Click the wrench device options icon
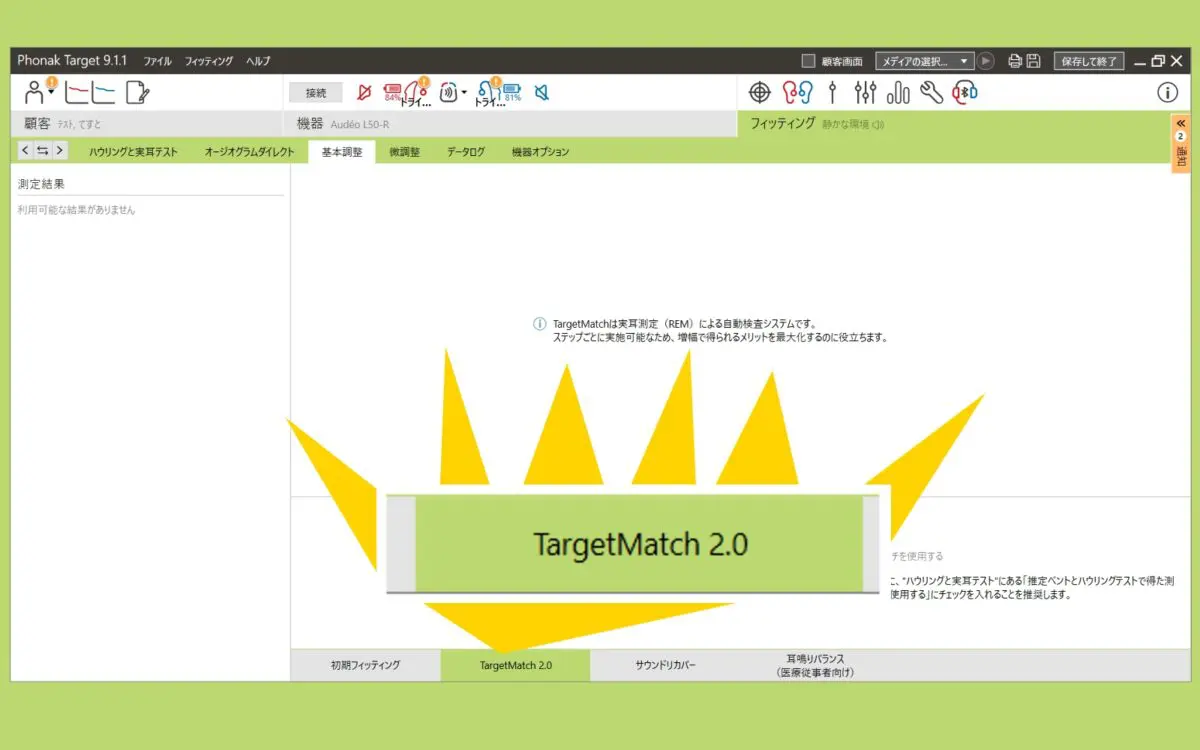 coord(931,93)
